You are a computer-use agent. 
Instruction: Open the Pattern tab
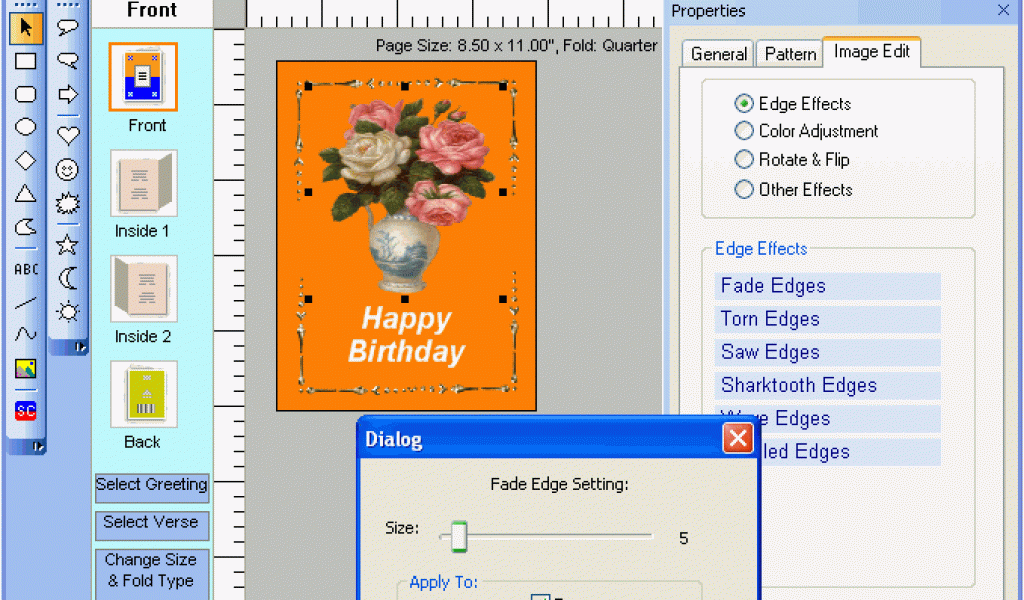(x=790, y=54)
